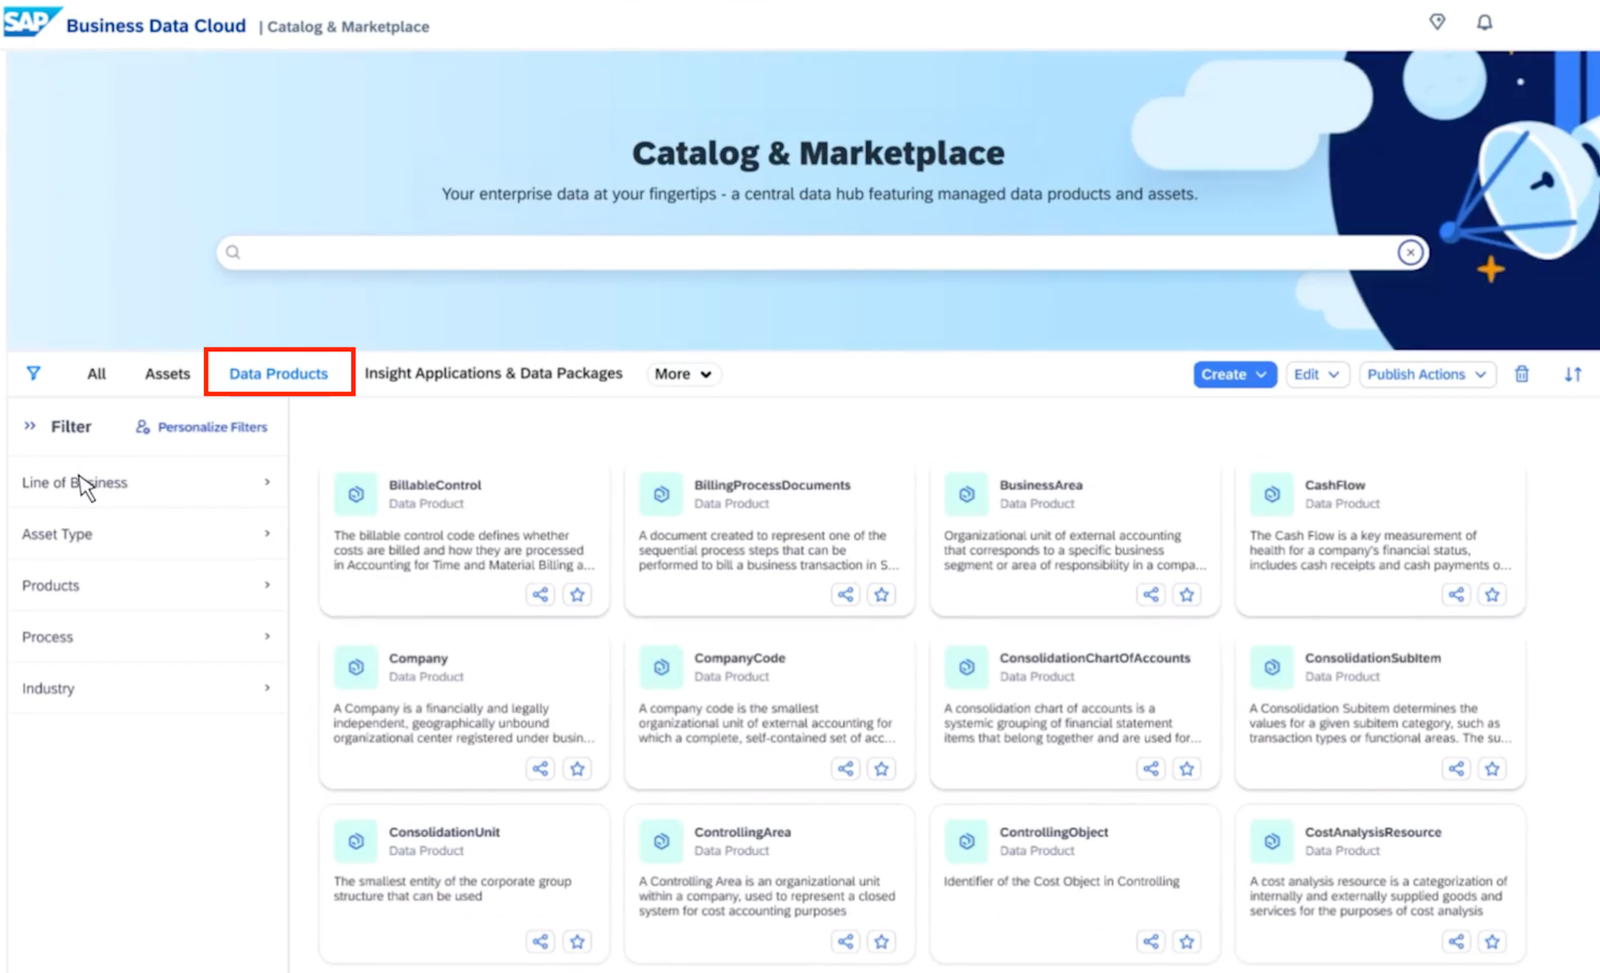Star the Company data product

577,769
